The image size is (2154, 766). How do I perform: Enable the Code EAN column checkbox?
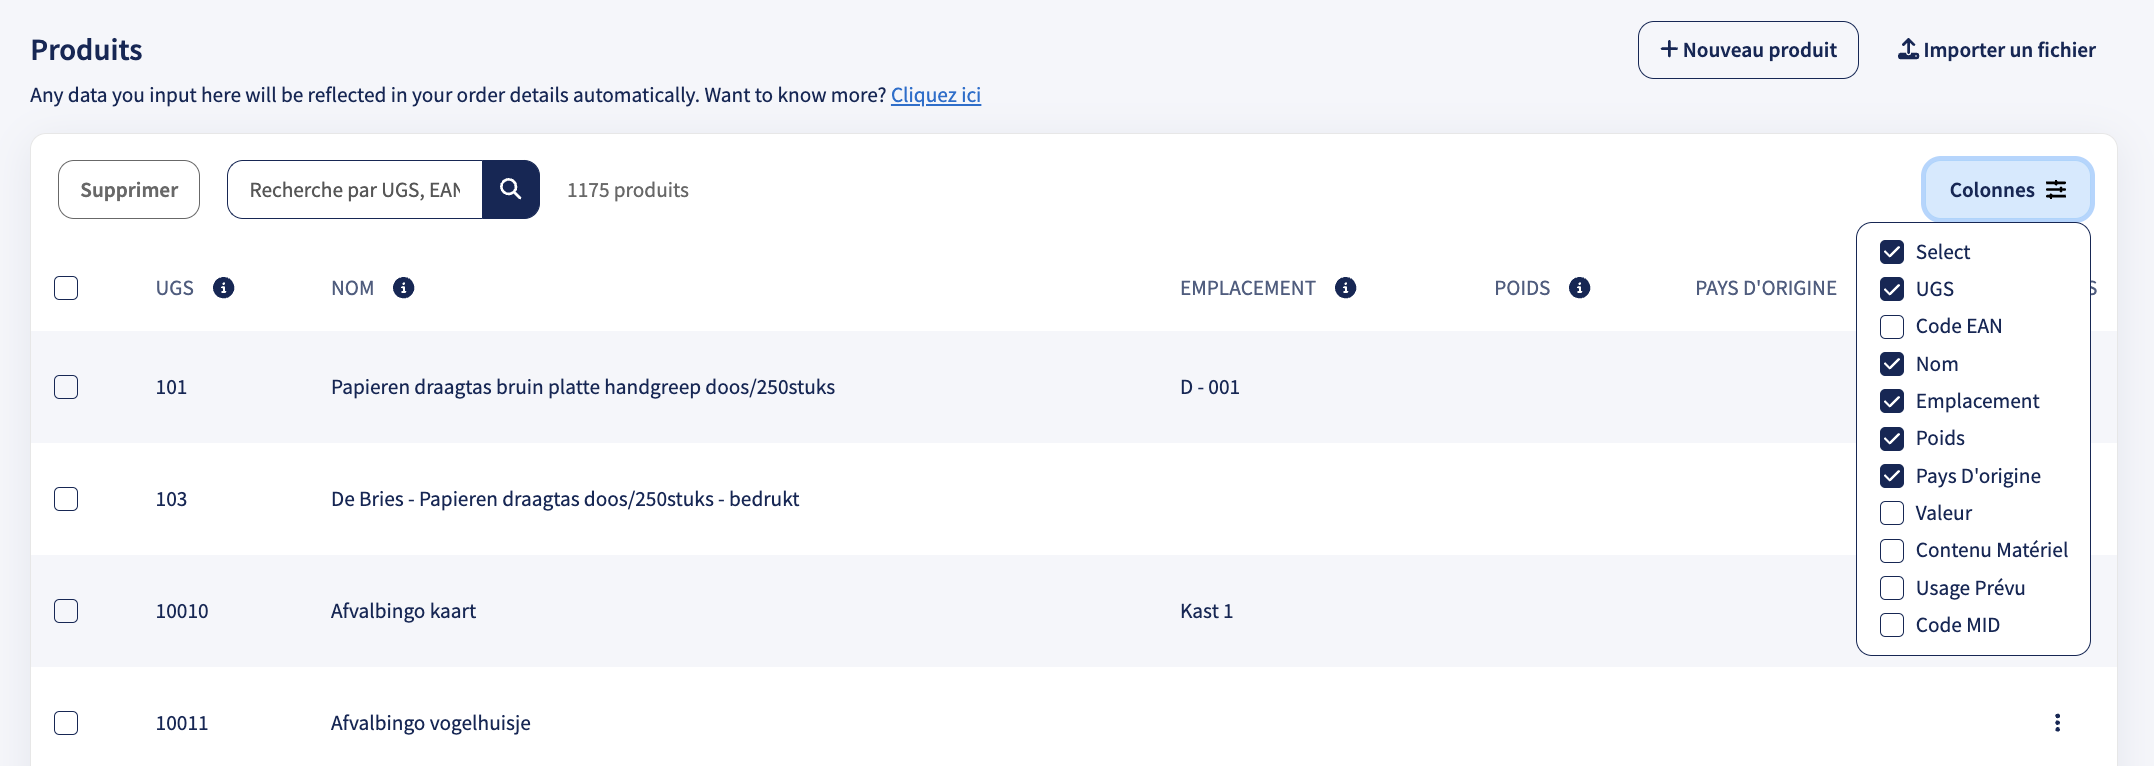click(x=1892, y=327)
